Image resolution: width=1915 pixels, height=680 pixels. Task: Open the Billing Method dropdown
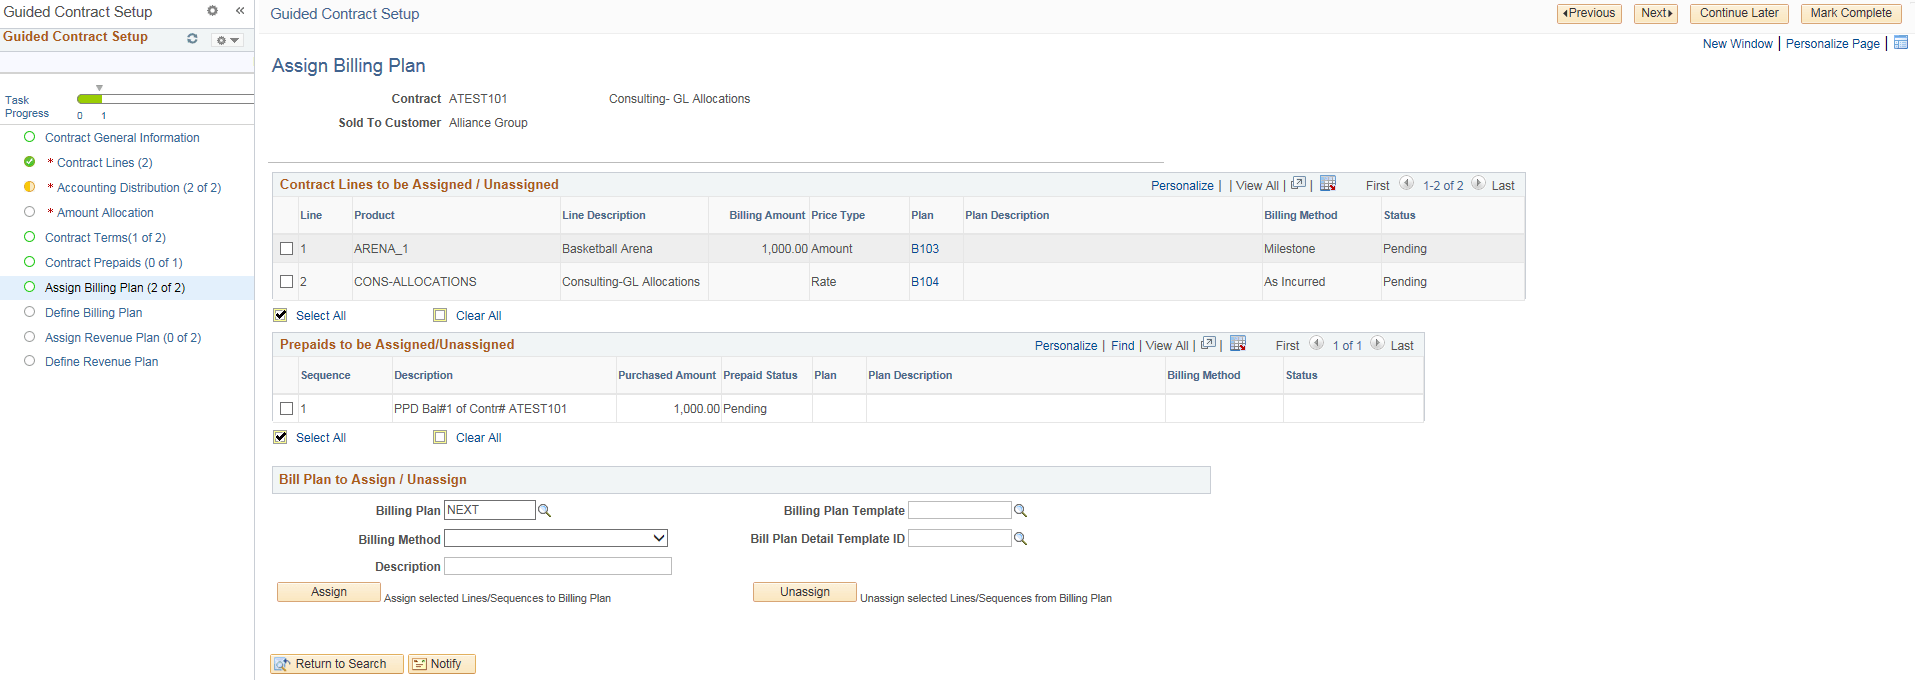click(556, 539)
